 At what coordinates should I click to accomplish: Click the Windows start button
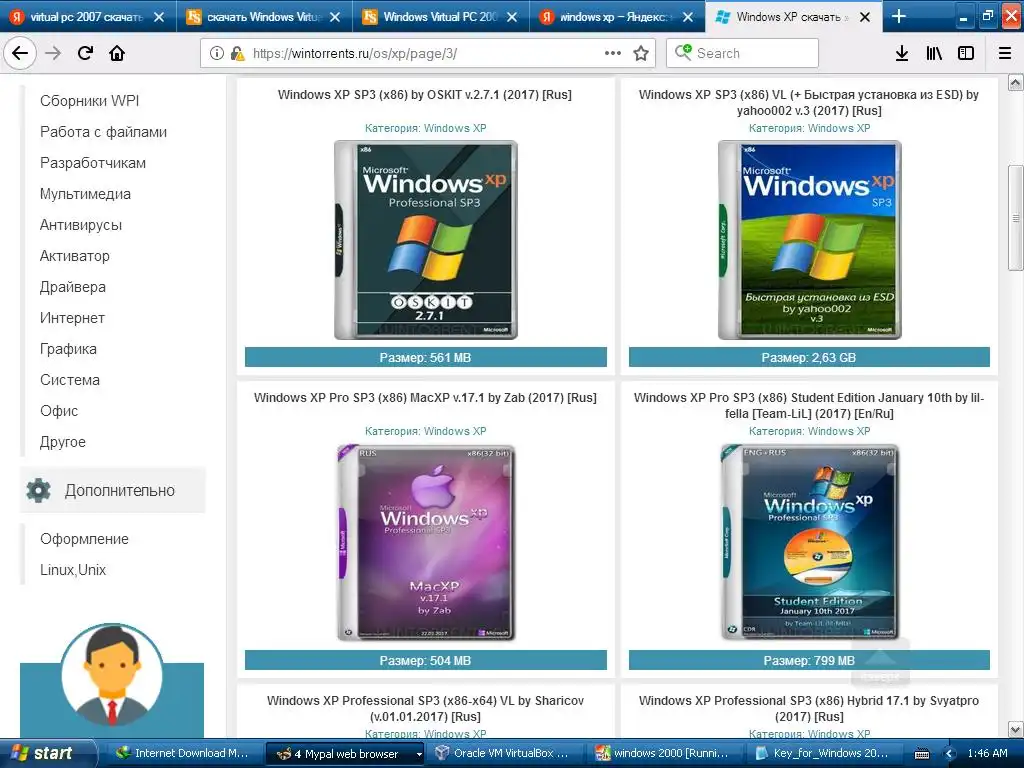tap(47, 753)
